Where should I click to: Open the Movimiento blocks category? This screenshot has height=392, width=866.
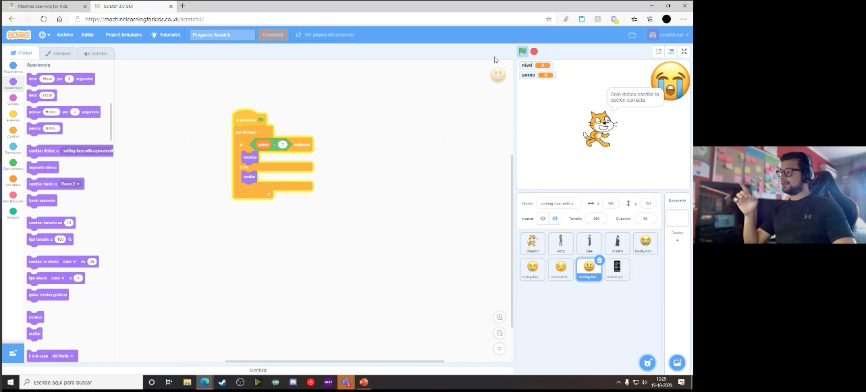[x=13, y=68]
